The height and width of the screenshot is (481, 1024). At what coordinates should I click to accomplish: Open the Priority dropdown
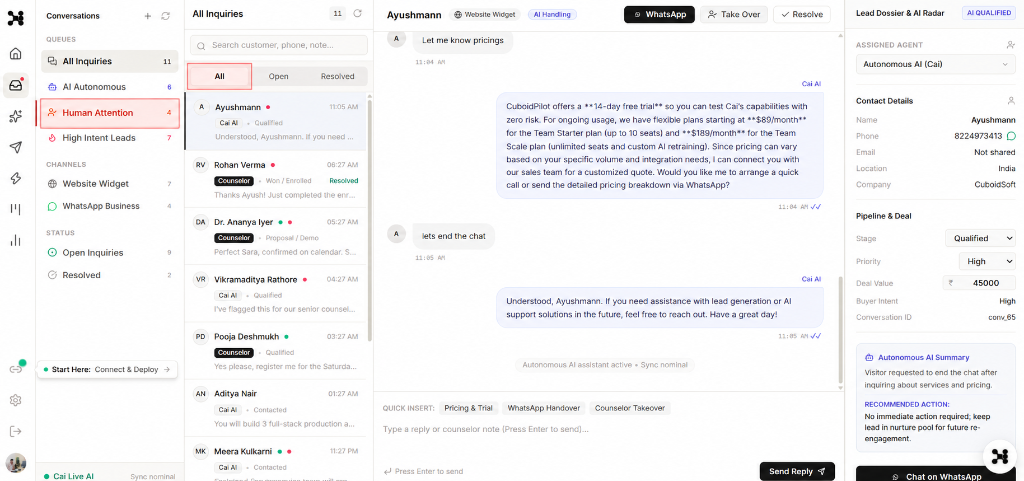987,261
